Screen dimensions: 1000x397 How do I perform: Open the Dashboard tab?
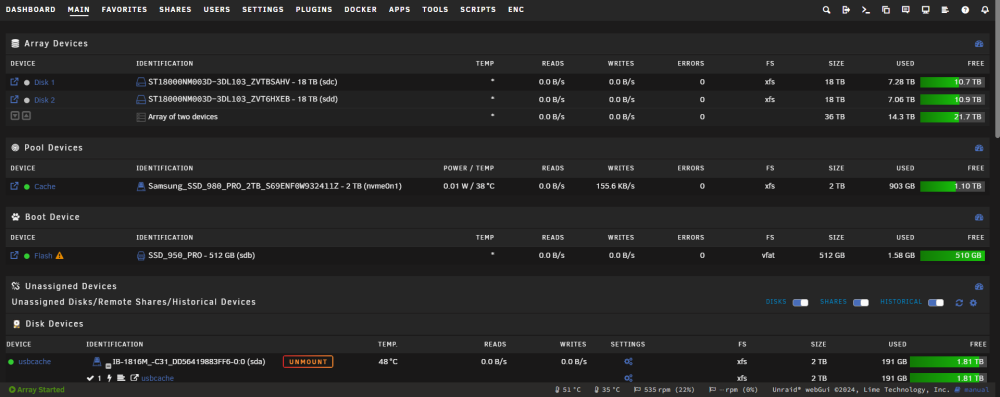[31, 10]
